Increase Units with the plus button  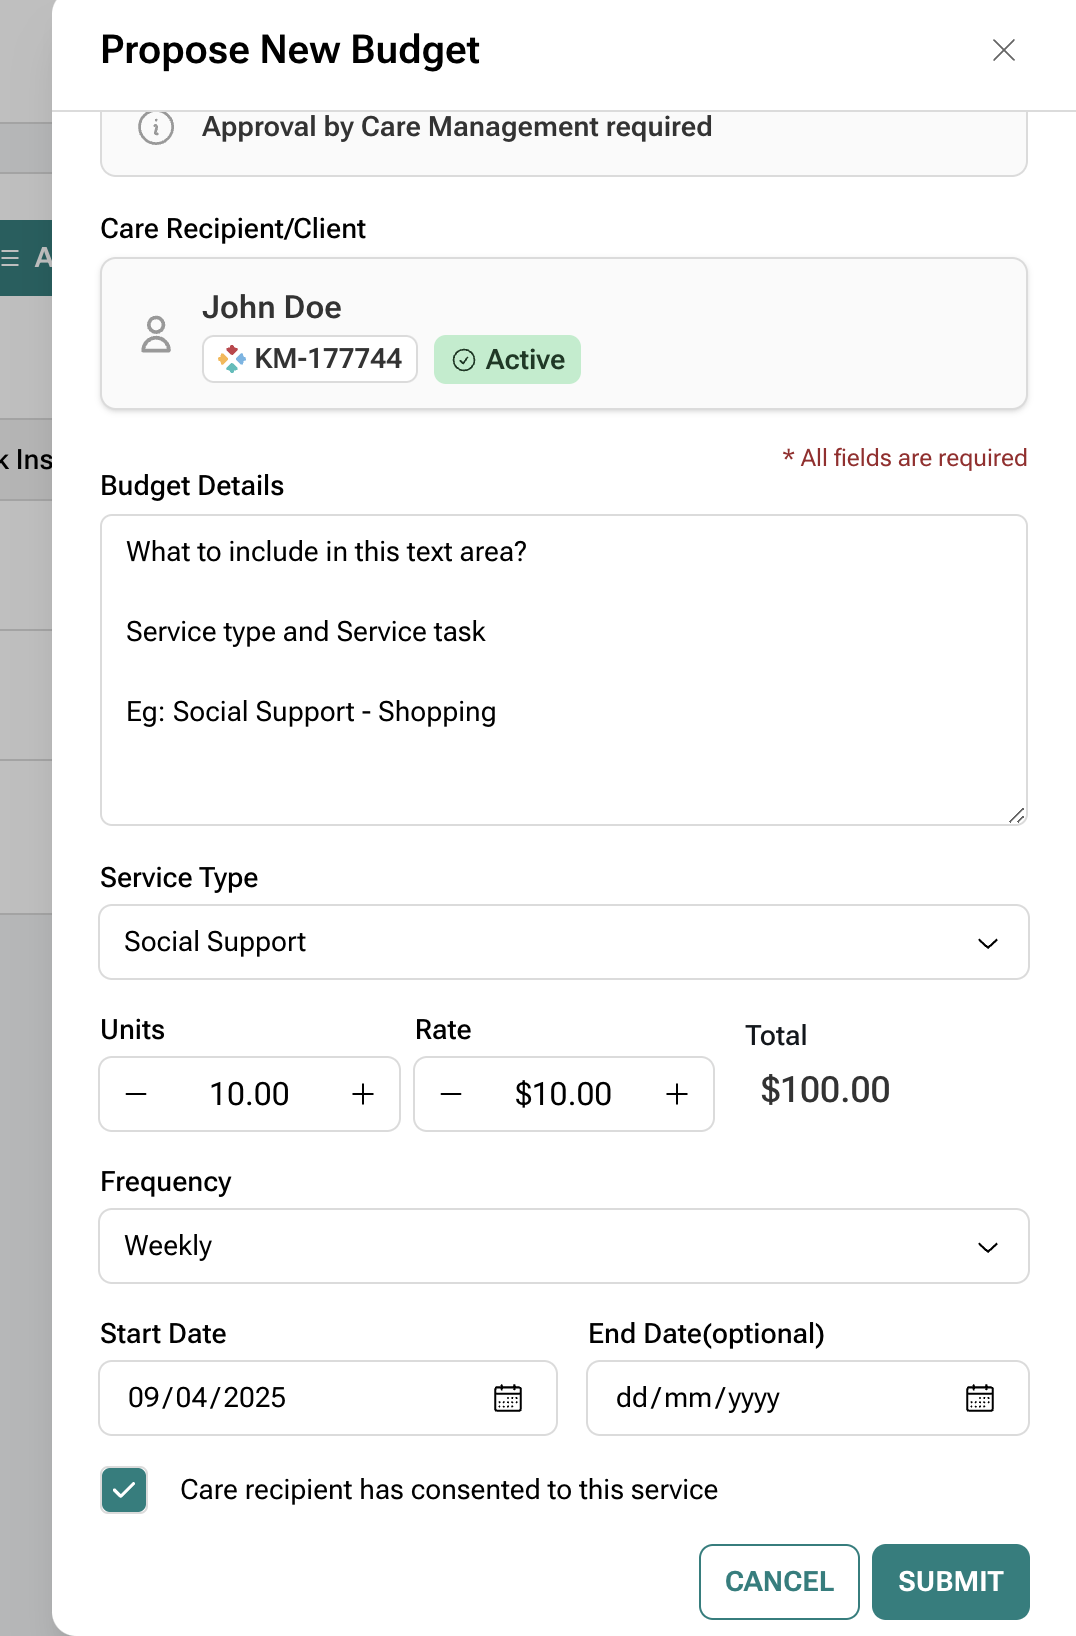click(363, 1094)
